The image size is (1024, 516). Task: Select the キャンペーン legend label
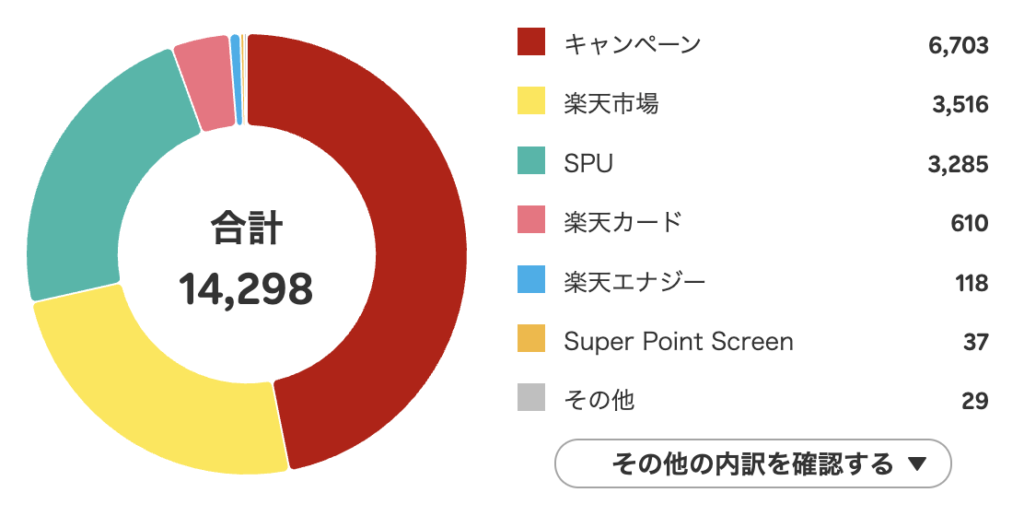(x=632, y=44)
